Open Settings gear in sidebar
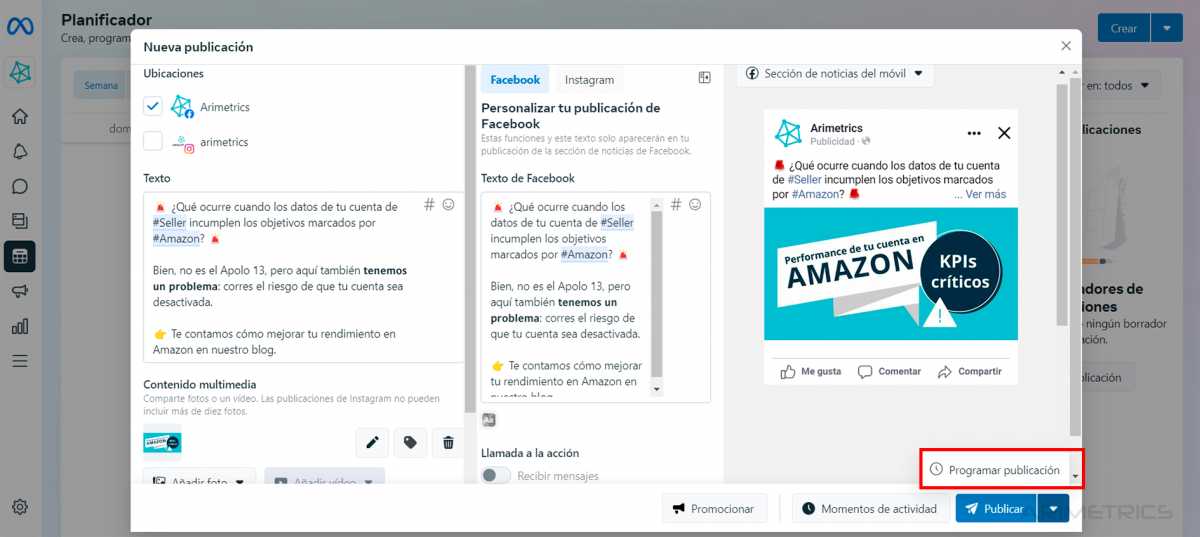 20,507
